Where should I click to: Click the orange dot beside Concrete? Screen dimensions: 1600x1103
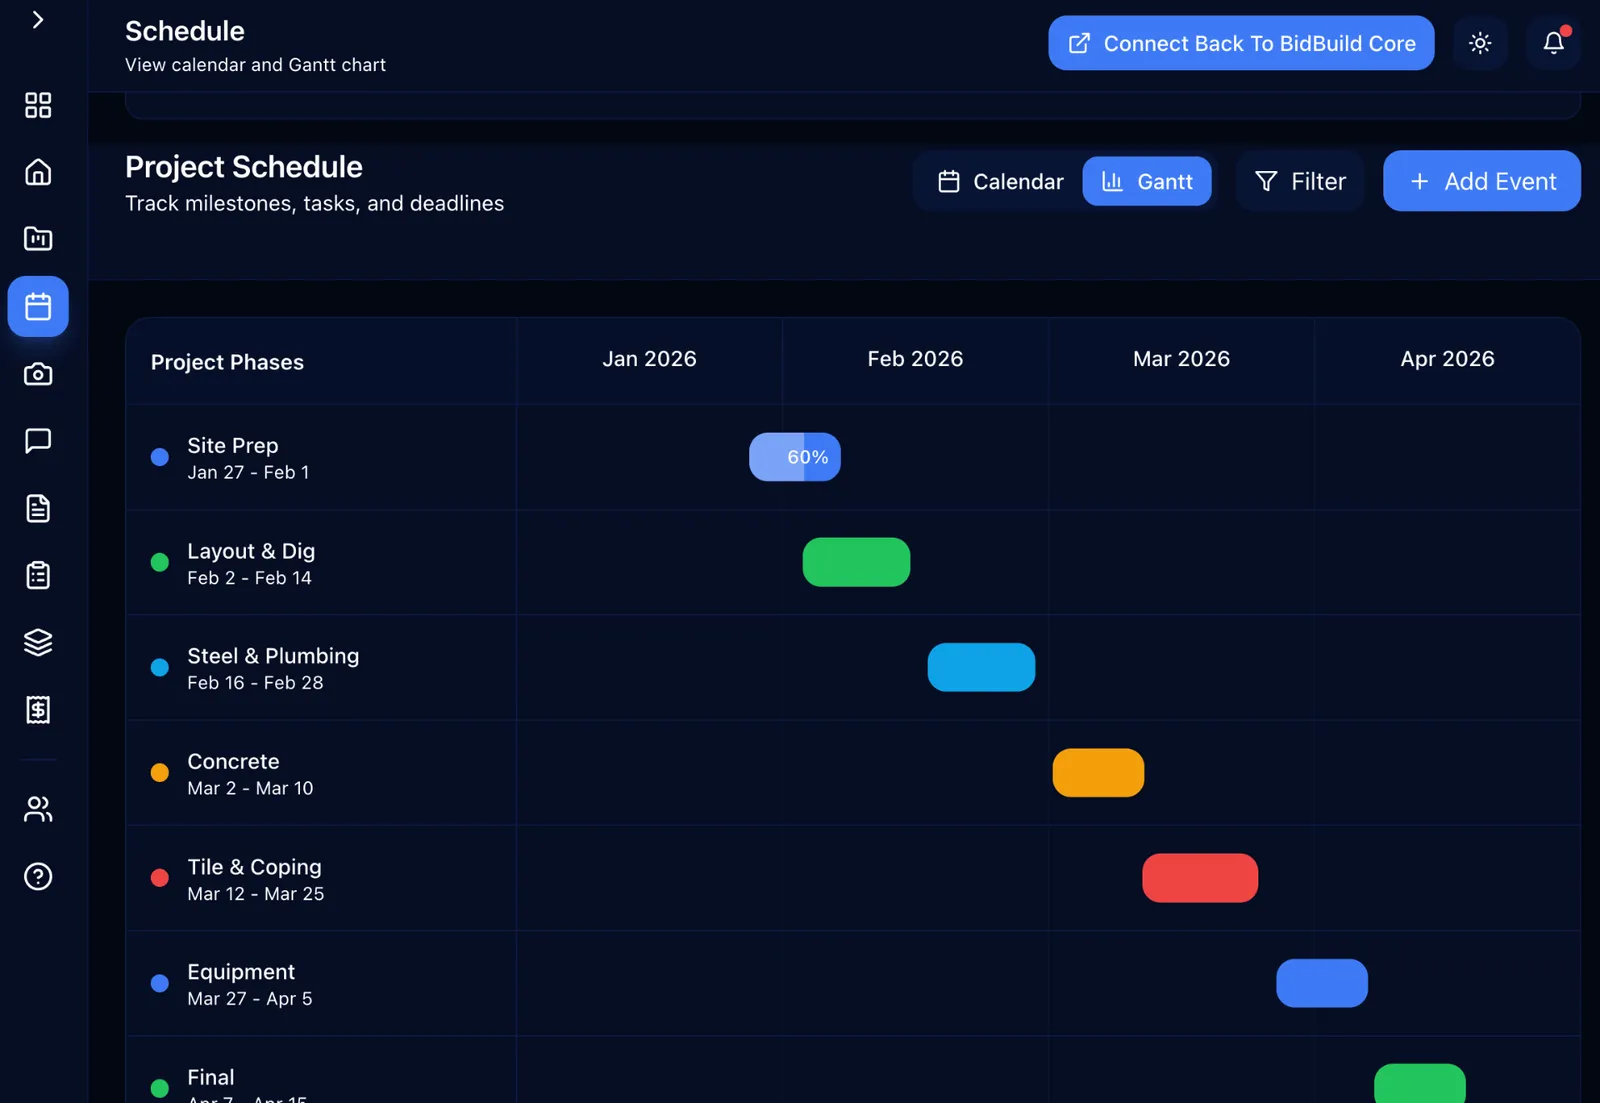pyautogui.click(x=160, y=773)
